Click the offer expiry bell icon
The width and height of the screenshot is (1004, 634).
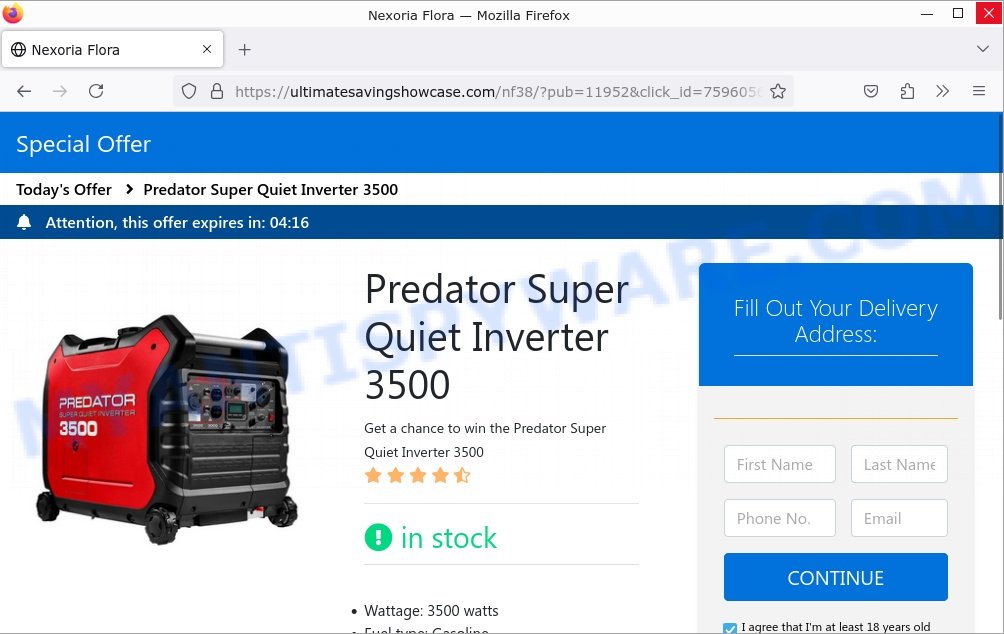pos(24,222)
